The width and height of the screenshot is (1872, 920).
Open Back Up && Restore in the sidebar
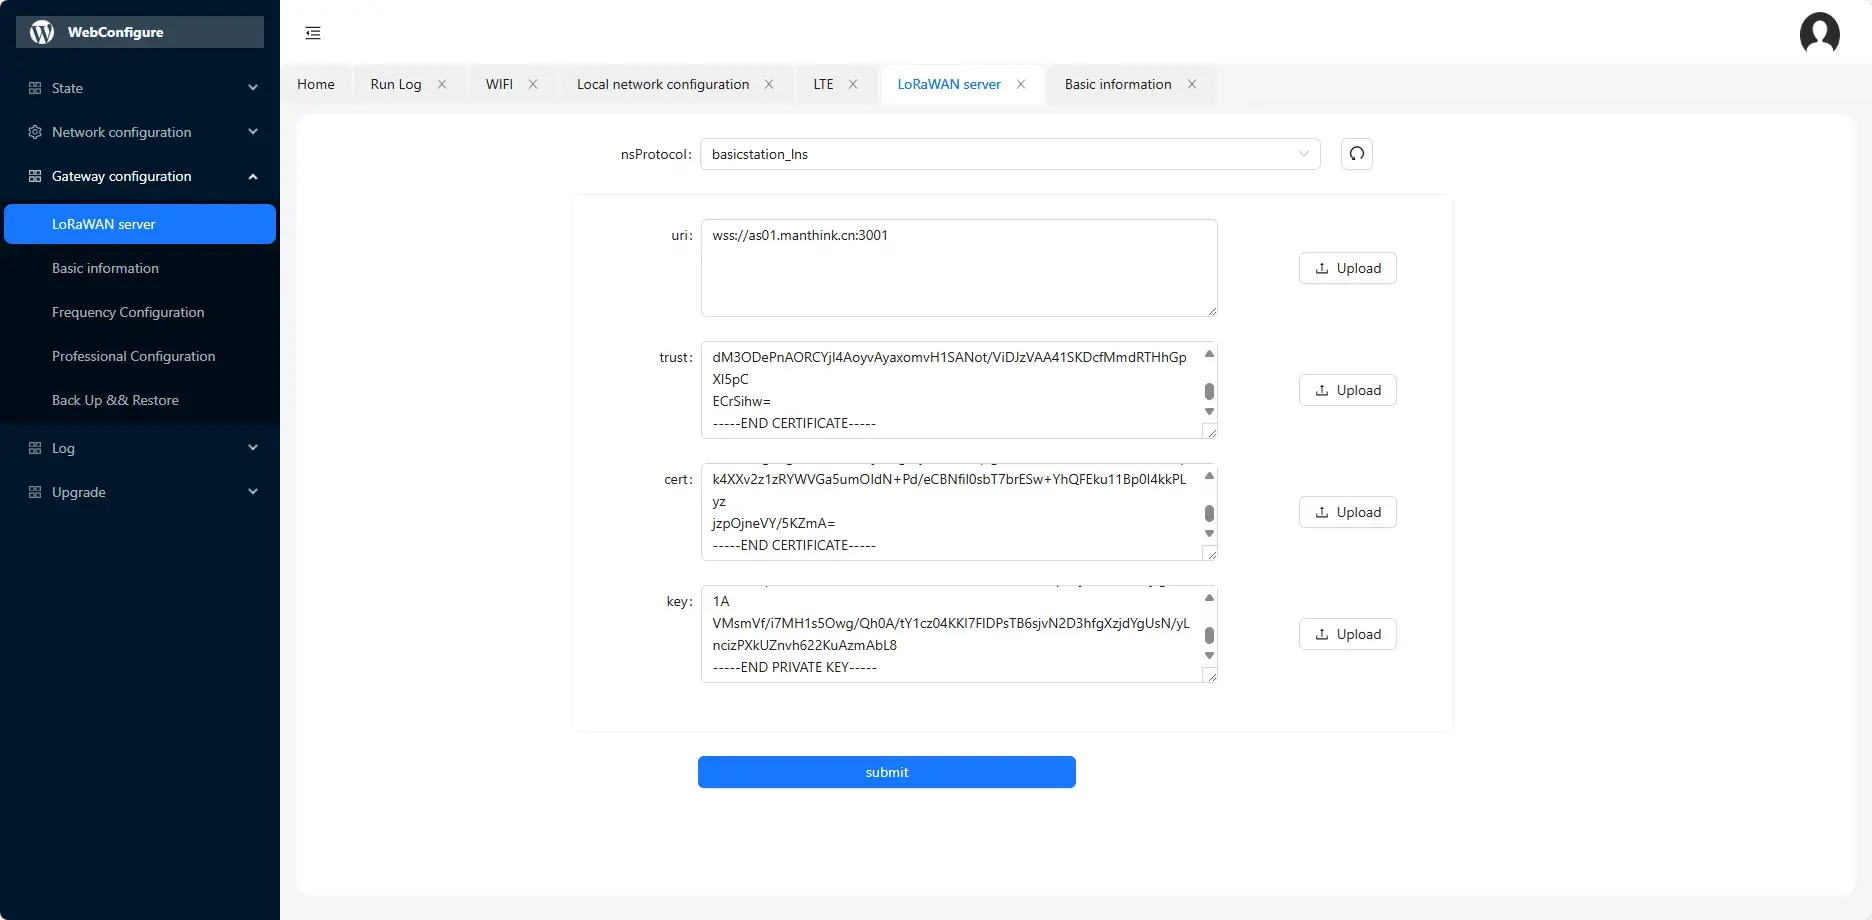(140, 400)
